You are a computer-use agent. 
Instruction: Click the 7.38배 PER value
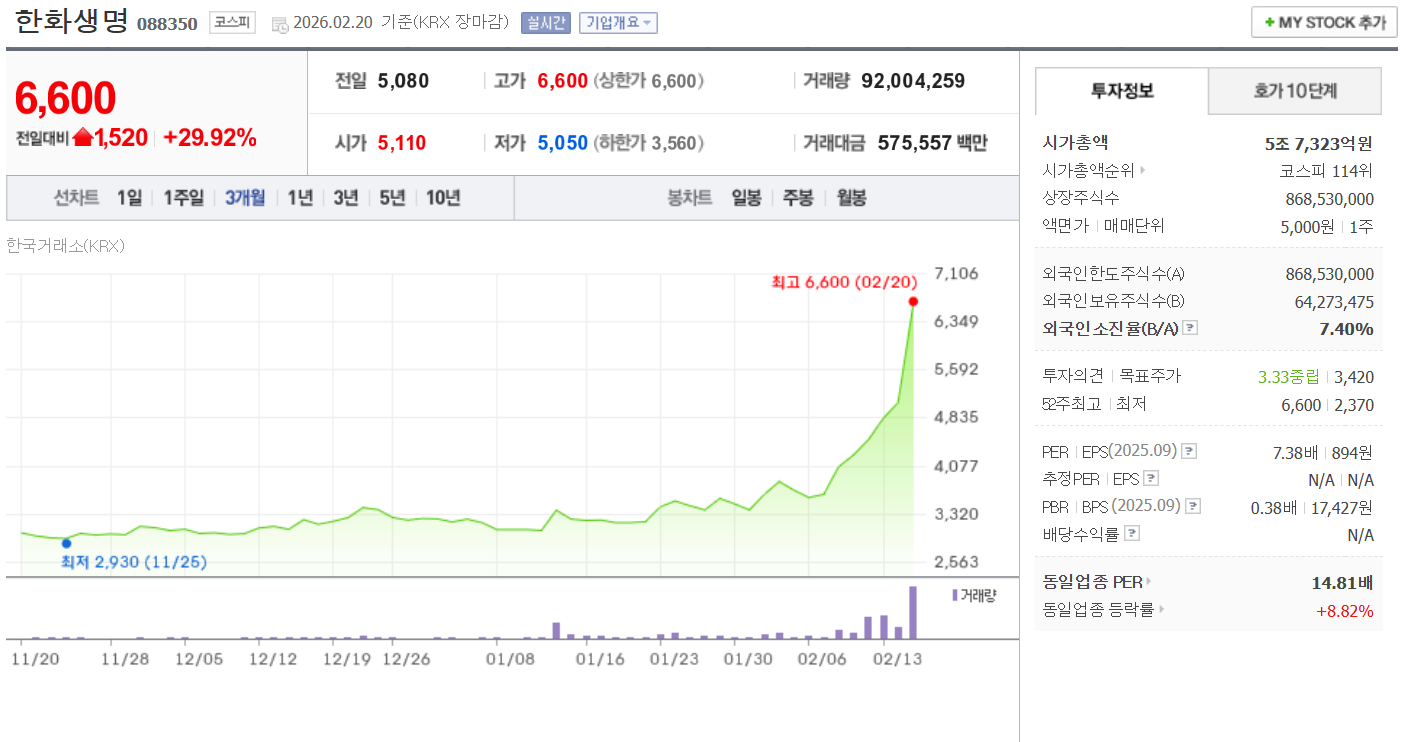tap(1296, 453)
